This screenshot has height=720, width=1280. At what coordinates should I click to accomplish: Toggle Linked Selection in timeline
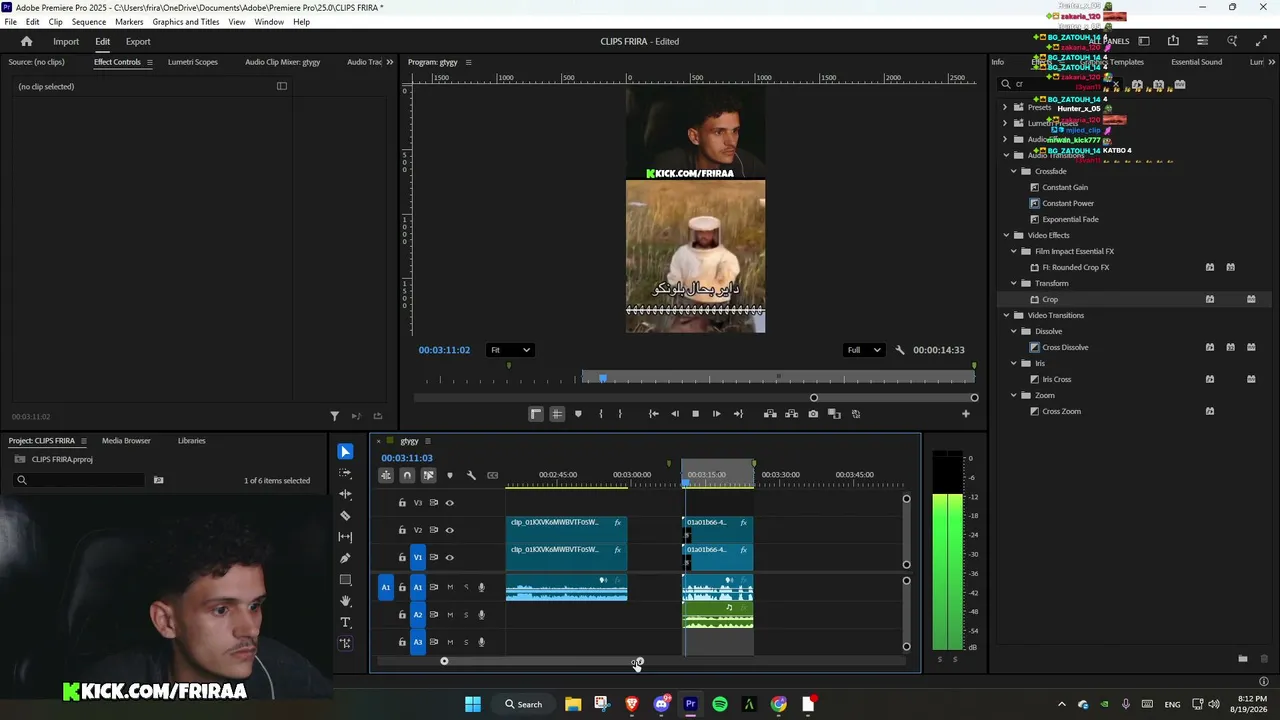pos(428,475)
